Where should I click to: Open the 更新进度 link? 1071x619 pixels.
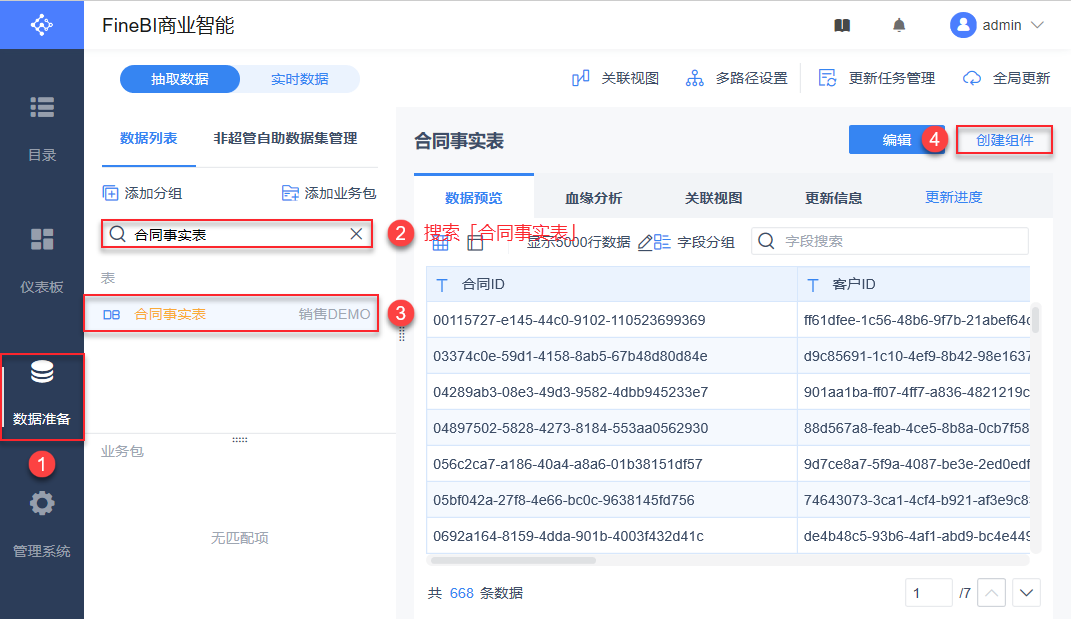954,197
